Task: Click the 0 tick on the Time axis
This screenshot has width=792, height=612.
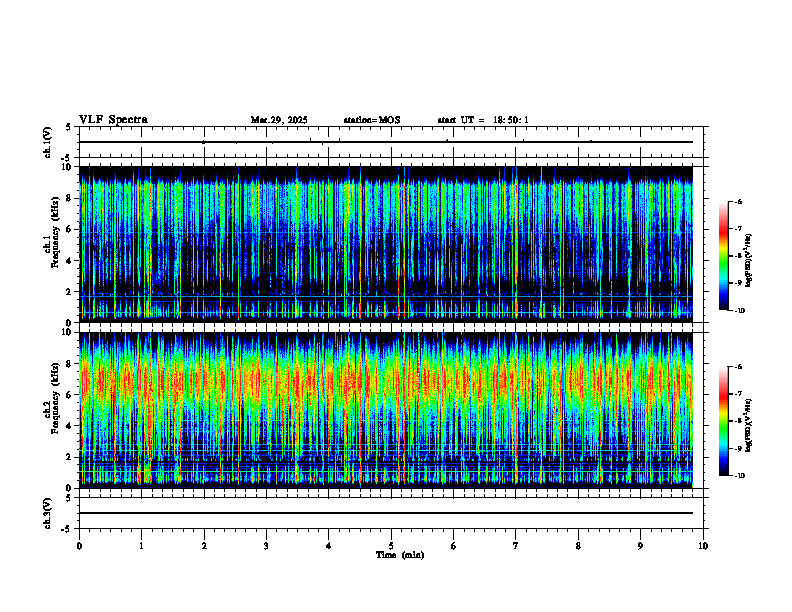Action: 79,546
